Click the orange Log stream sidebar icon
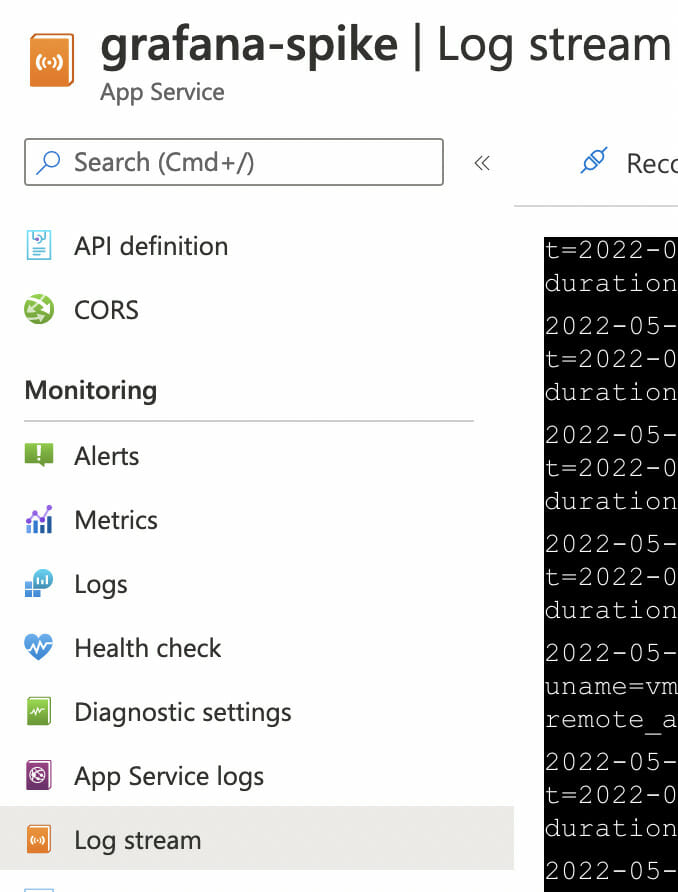 point(39,840)
